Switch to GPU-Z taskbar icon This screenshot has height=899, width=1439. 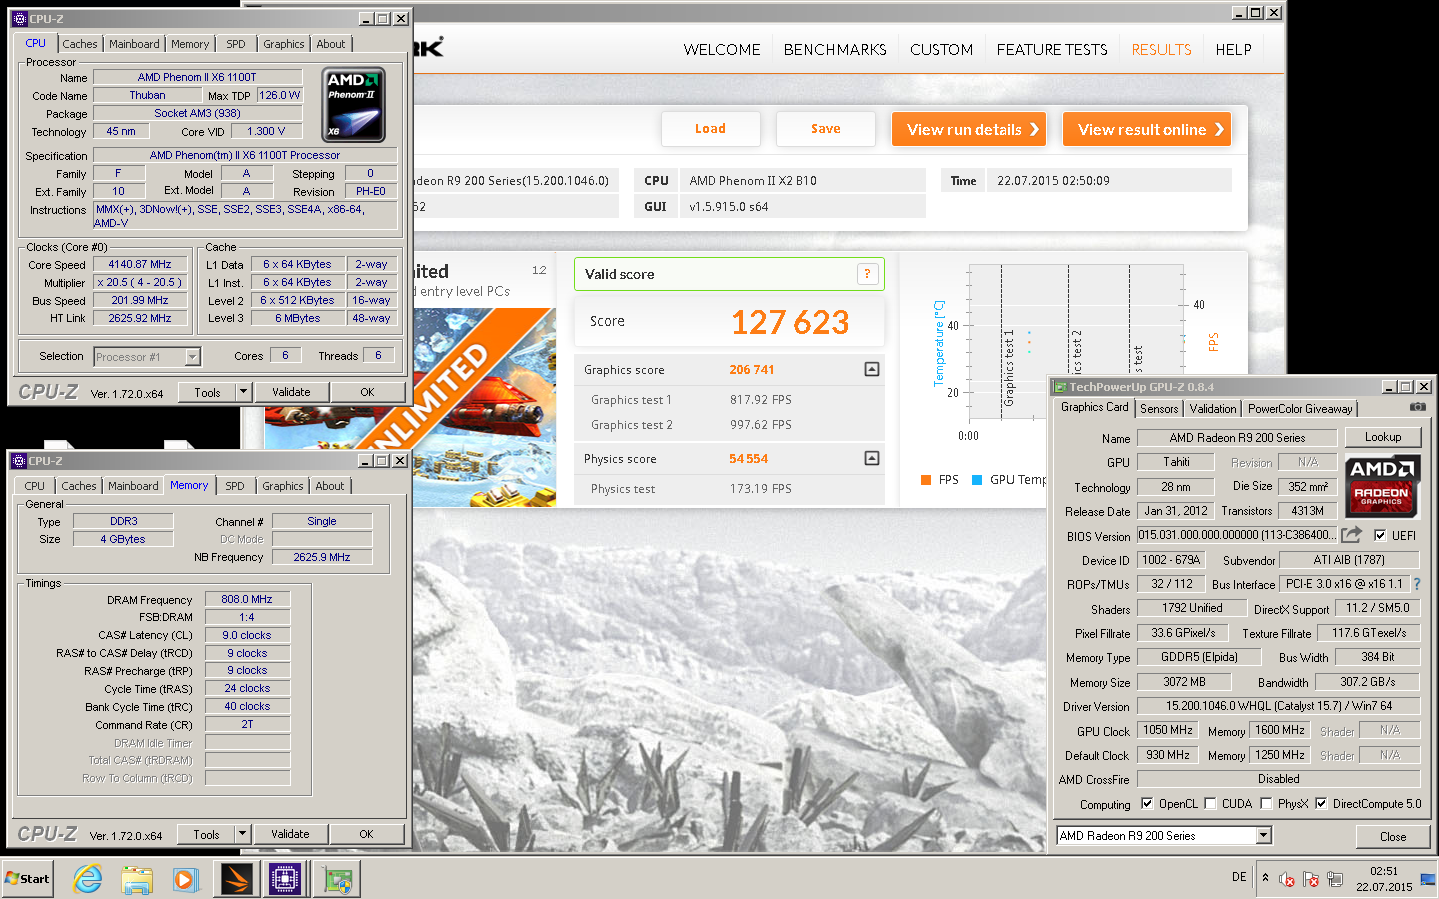click(x=337, y=879)
